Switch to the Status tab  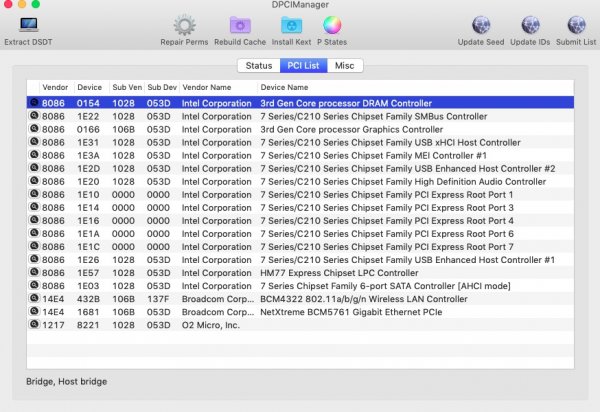tap(259, 65)
